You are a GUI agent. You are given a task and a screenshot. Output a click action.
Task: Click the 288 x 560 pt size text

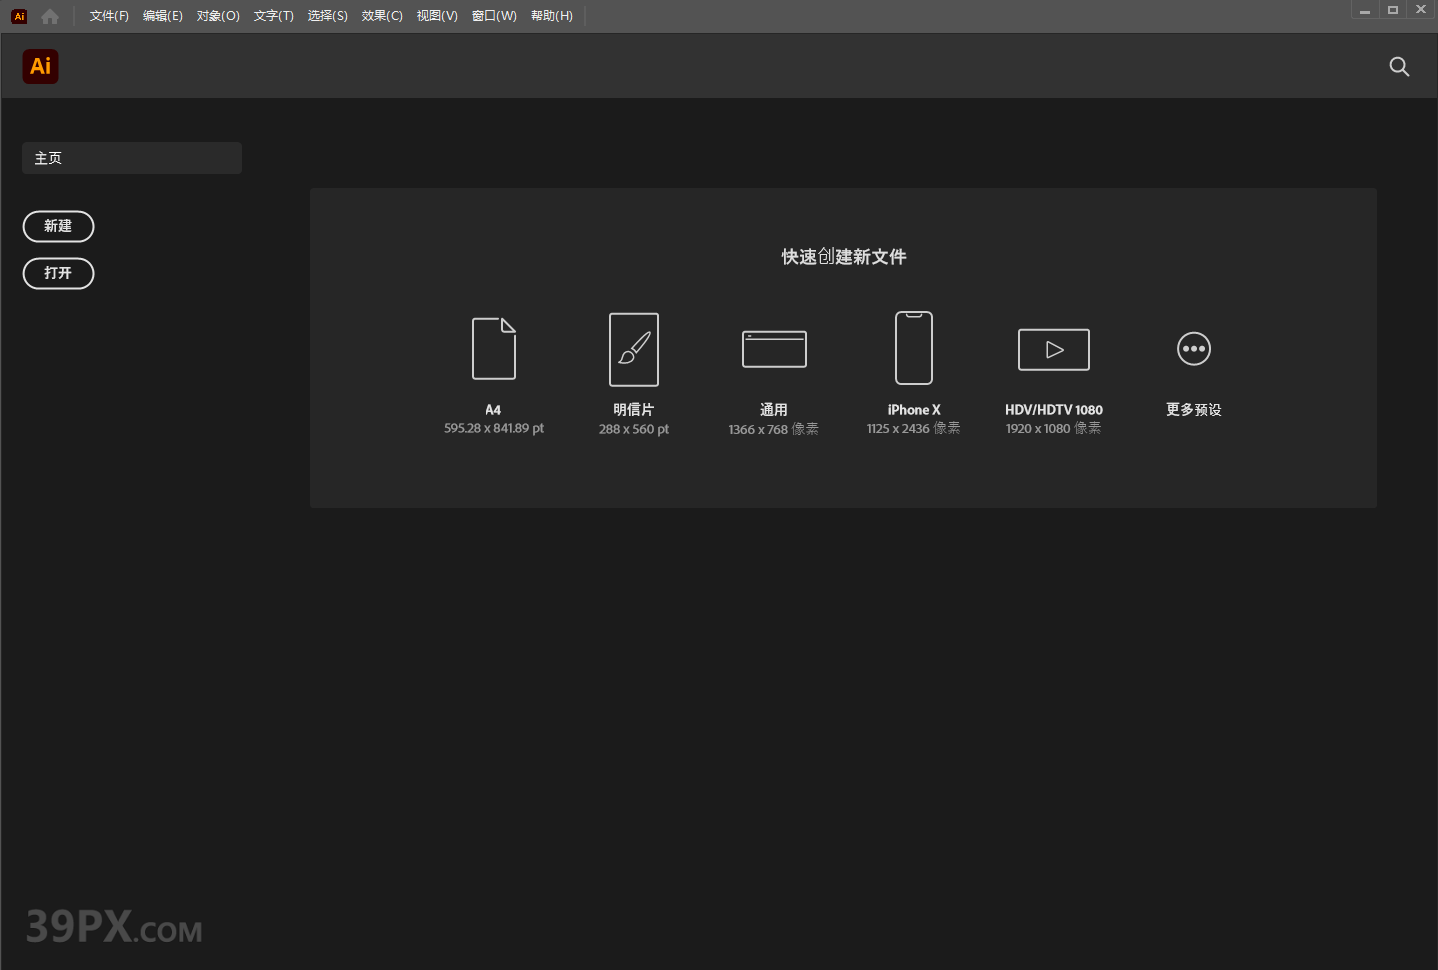[x=634, y=429]
